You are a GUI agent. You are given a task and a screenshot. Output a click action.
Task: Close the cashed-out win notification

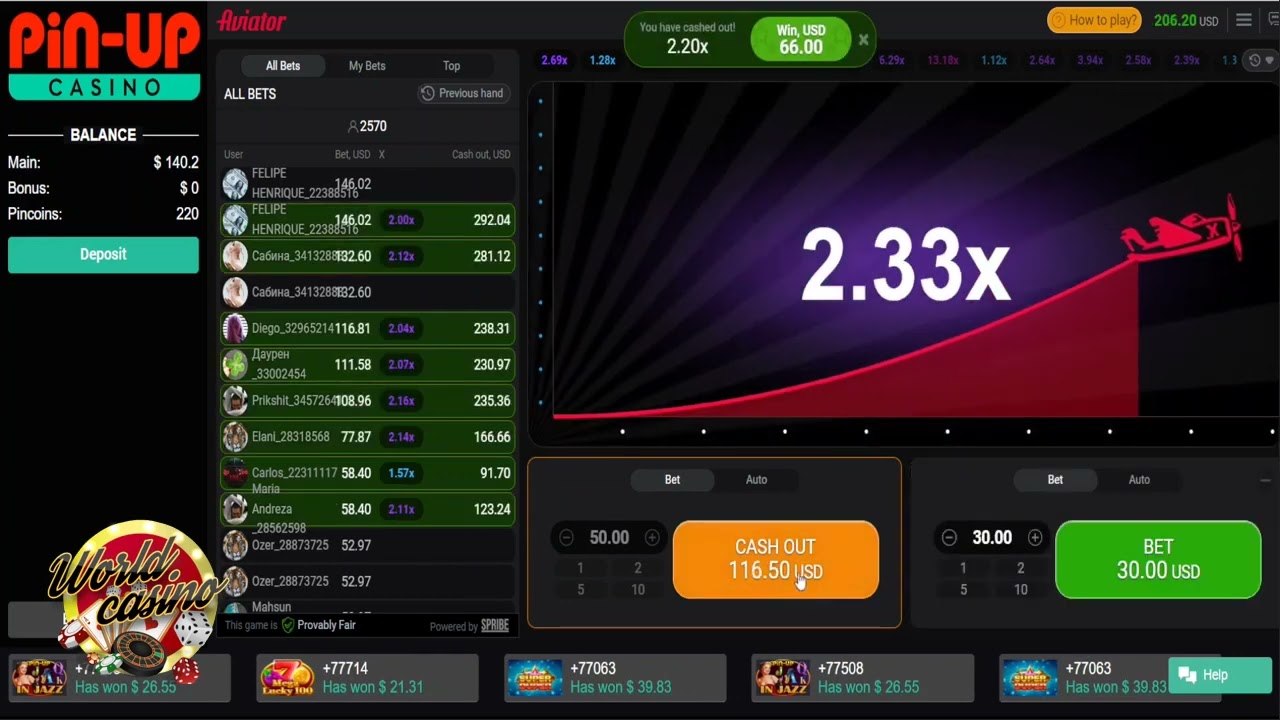coord(863,40)
